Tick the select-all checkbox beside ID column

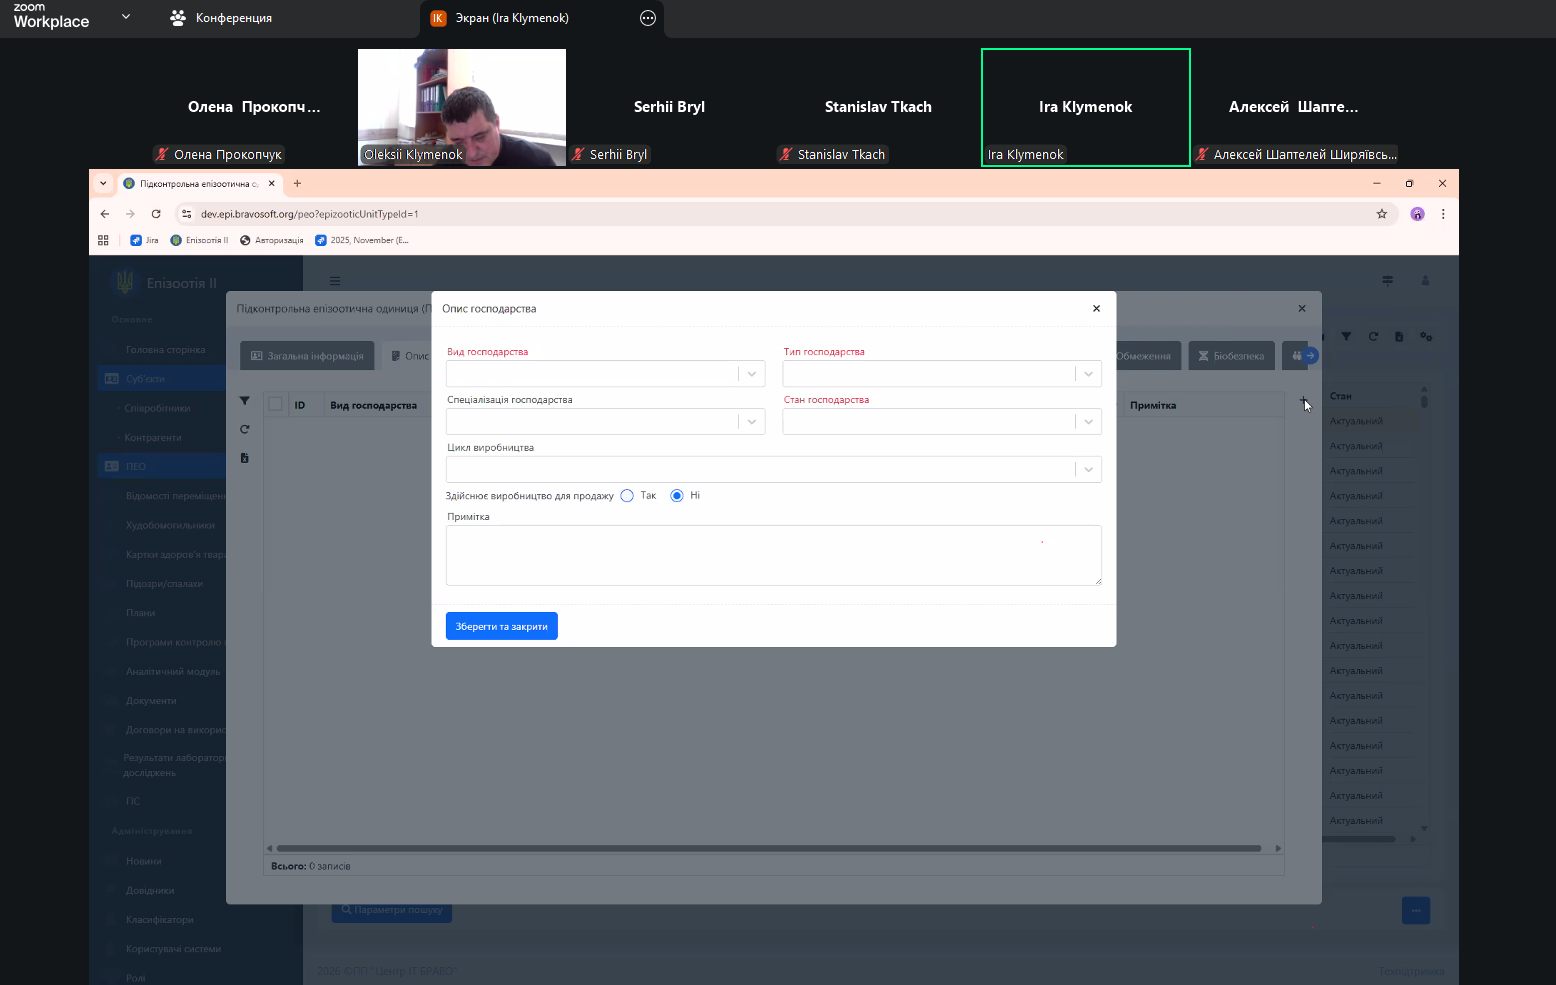click(x=276, y=405)
